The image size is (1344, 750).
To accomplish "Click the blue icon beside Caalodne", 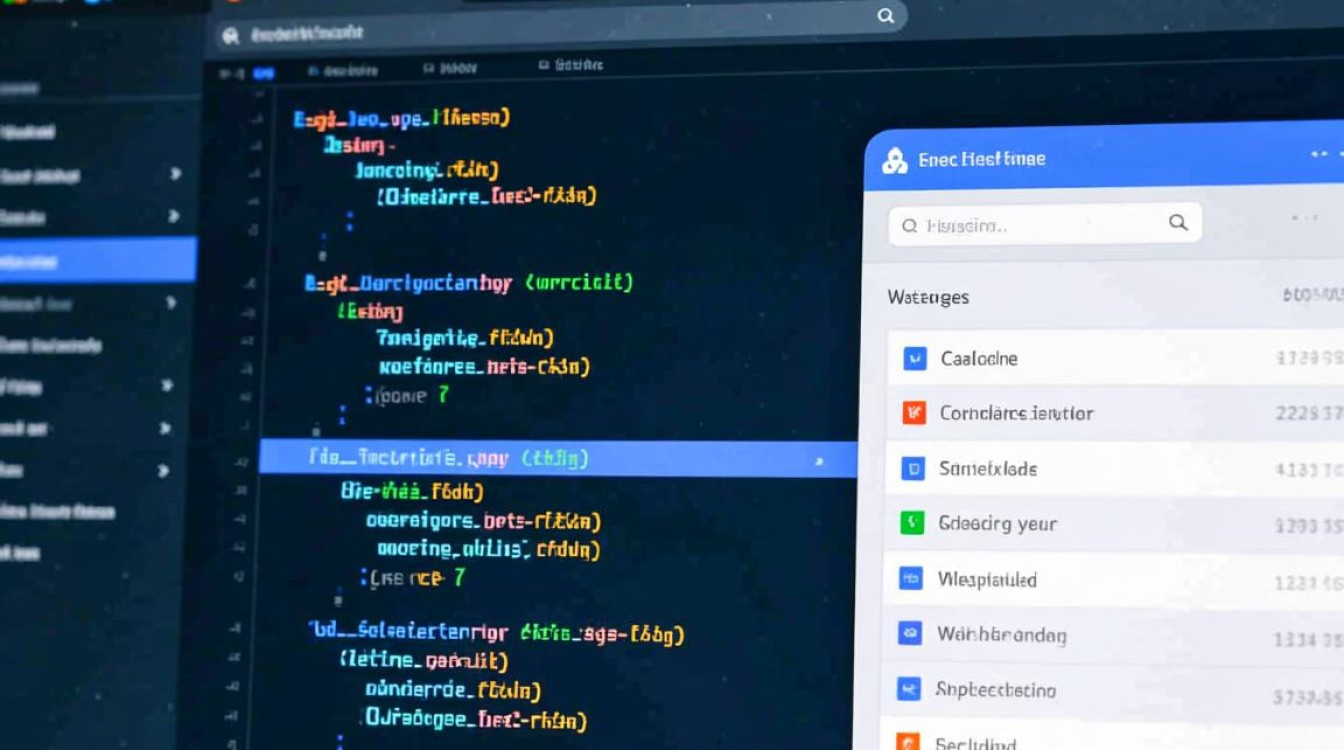I will (x=914, y=358).
